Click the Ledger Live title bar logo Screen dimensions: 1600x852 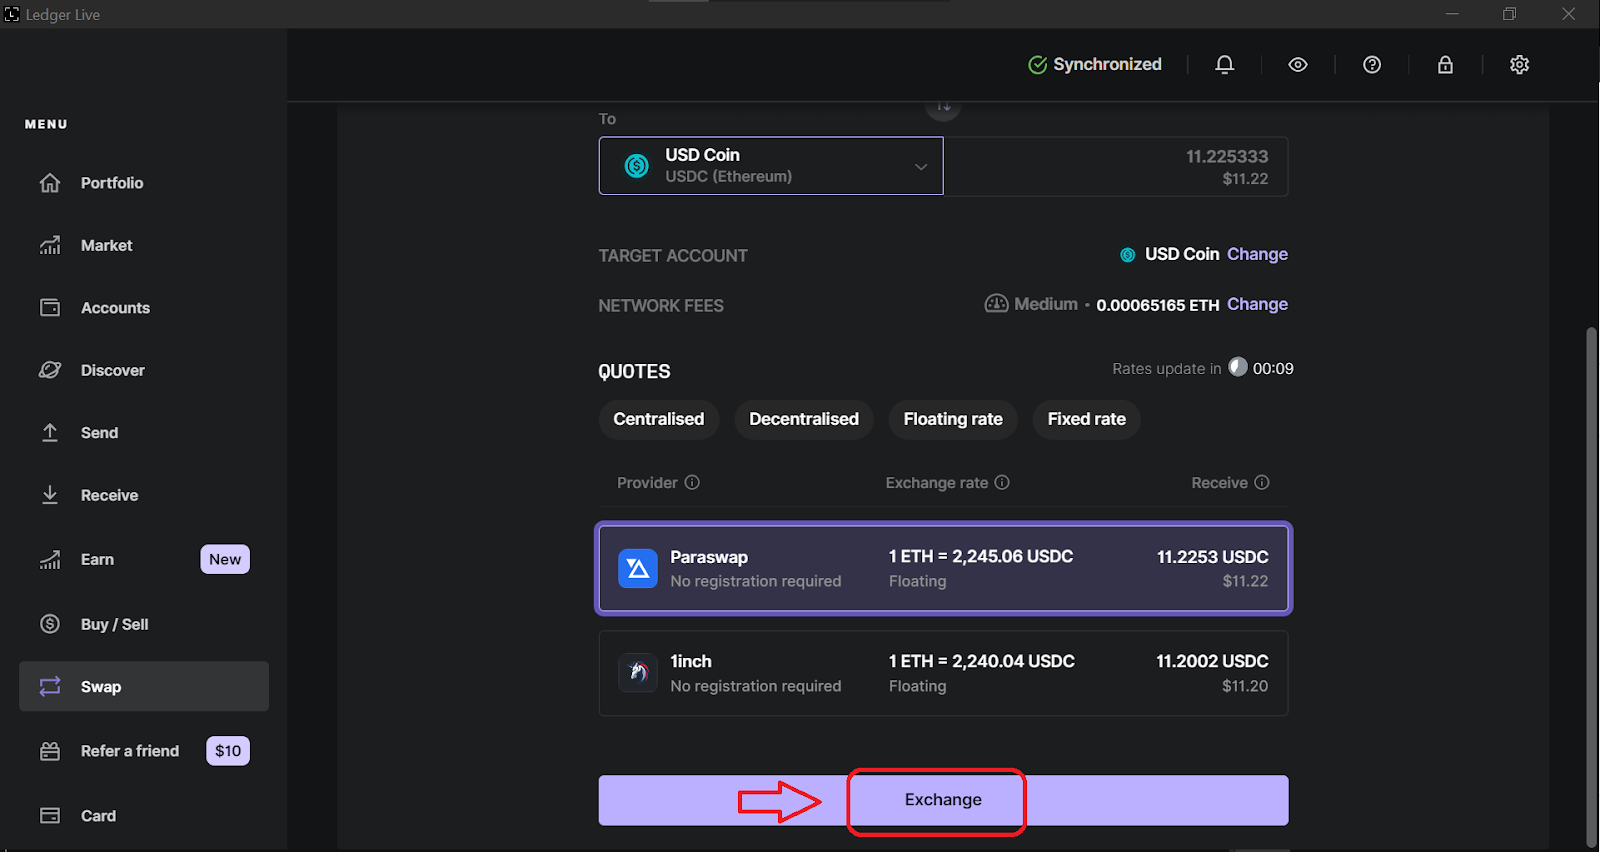[12, 14]
